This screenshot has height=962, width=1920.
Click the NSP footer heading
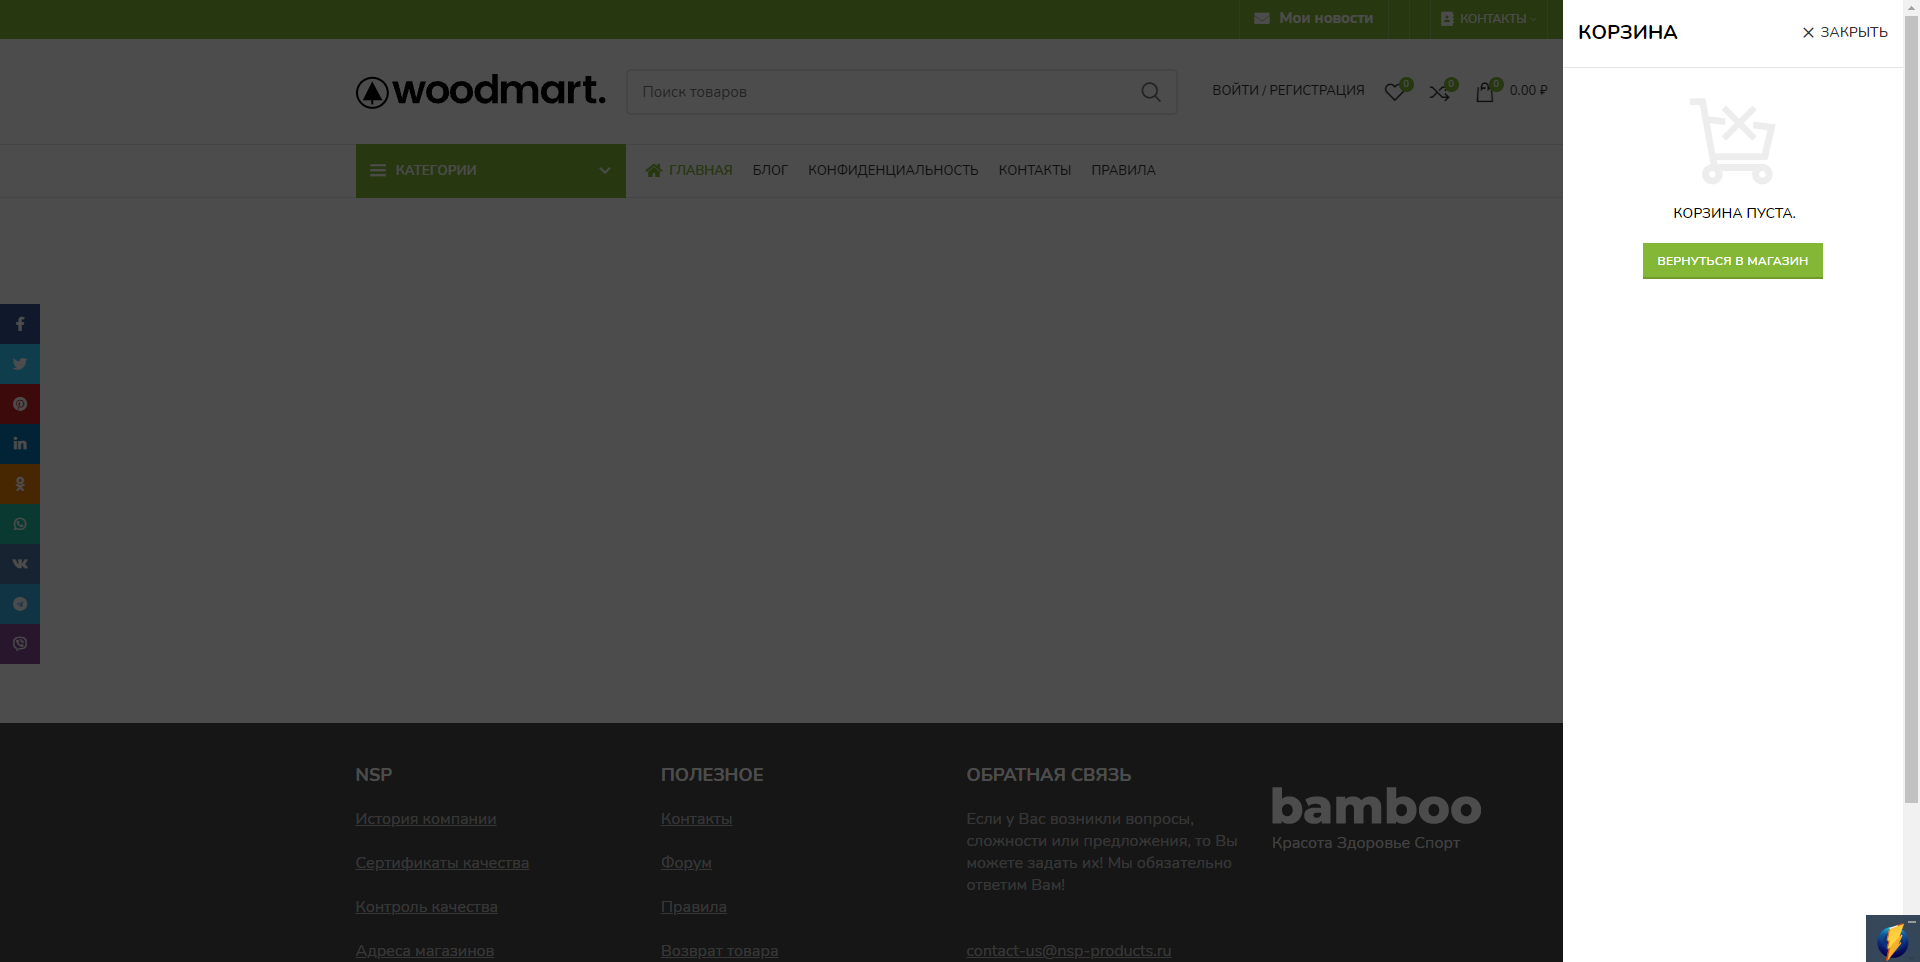pyautogui.click(x=374, y=775)
